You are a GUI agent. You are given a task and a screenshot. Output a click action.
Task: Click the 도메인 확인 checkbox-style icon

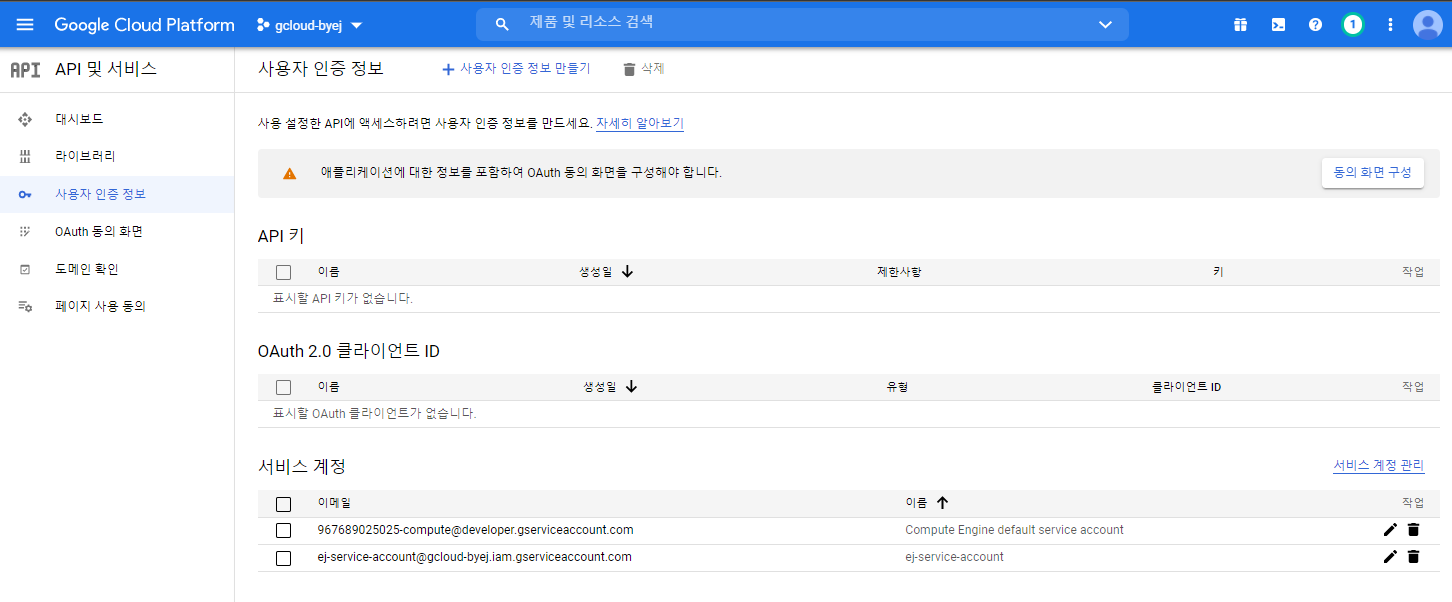point(25,269)
